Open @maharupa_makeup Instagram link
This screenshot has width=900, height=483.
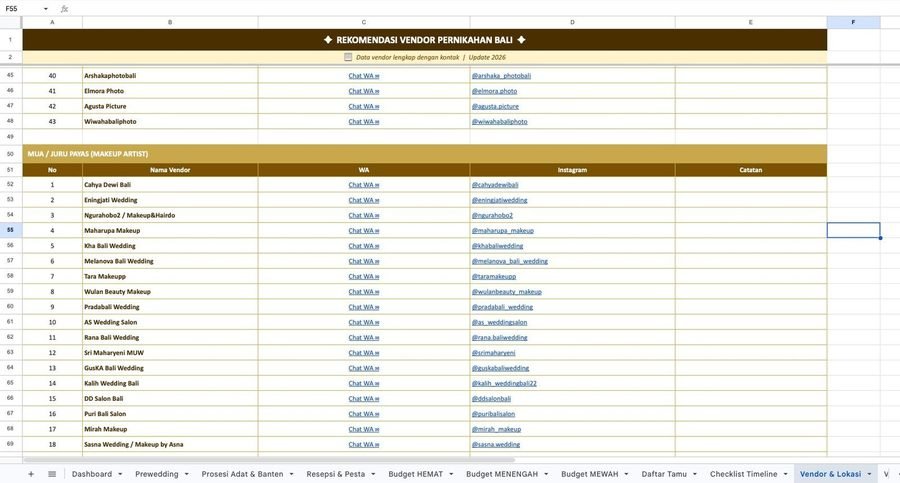[502, 231]
